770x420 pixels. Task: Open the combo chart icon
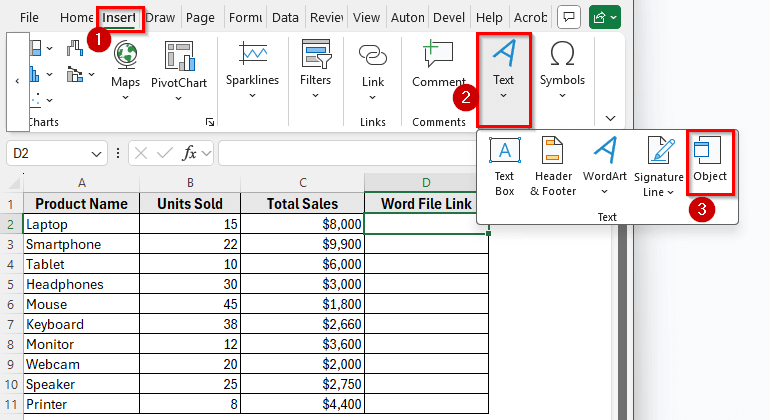(75, 75)
